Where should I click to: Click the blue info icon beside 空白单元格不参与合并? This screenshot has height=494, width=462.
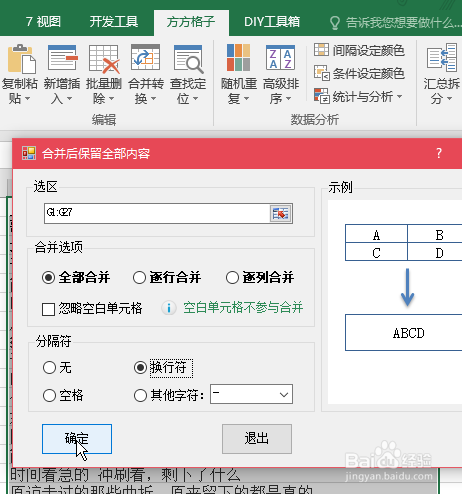click(169, 308)
